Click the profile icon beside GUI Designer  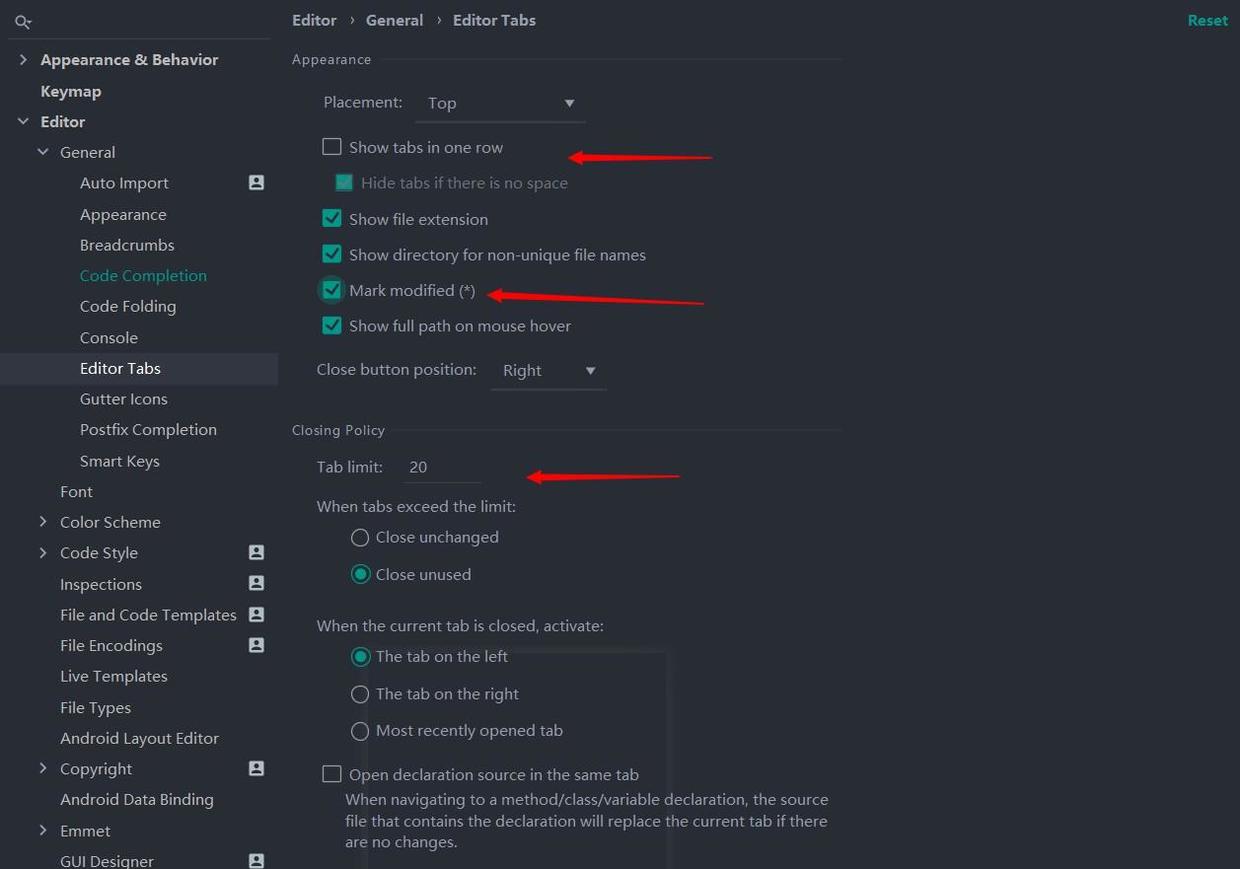coord(256,860)
